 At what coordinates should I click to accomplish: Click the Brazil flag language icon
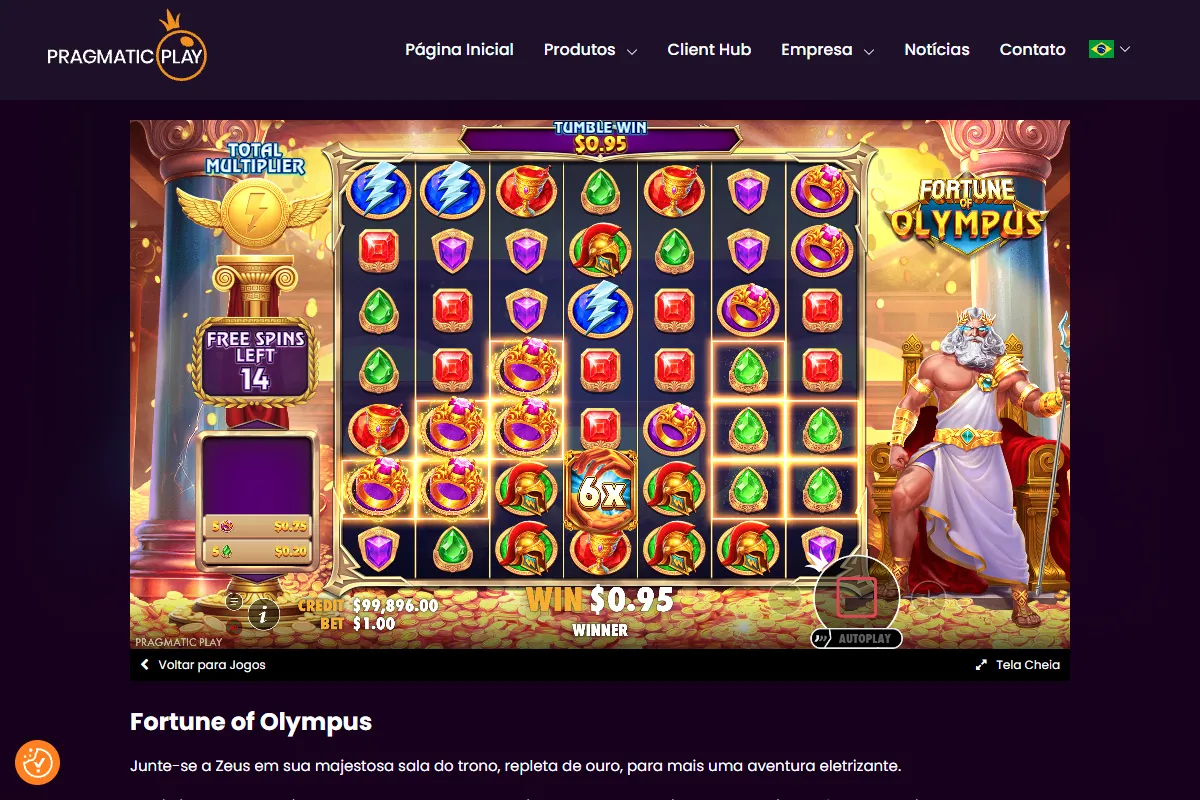1101,49
